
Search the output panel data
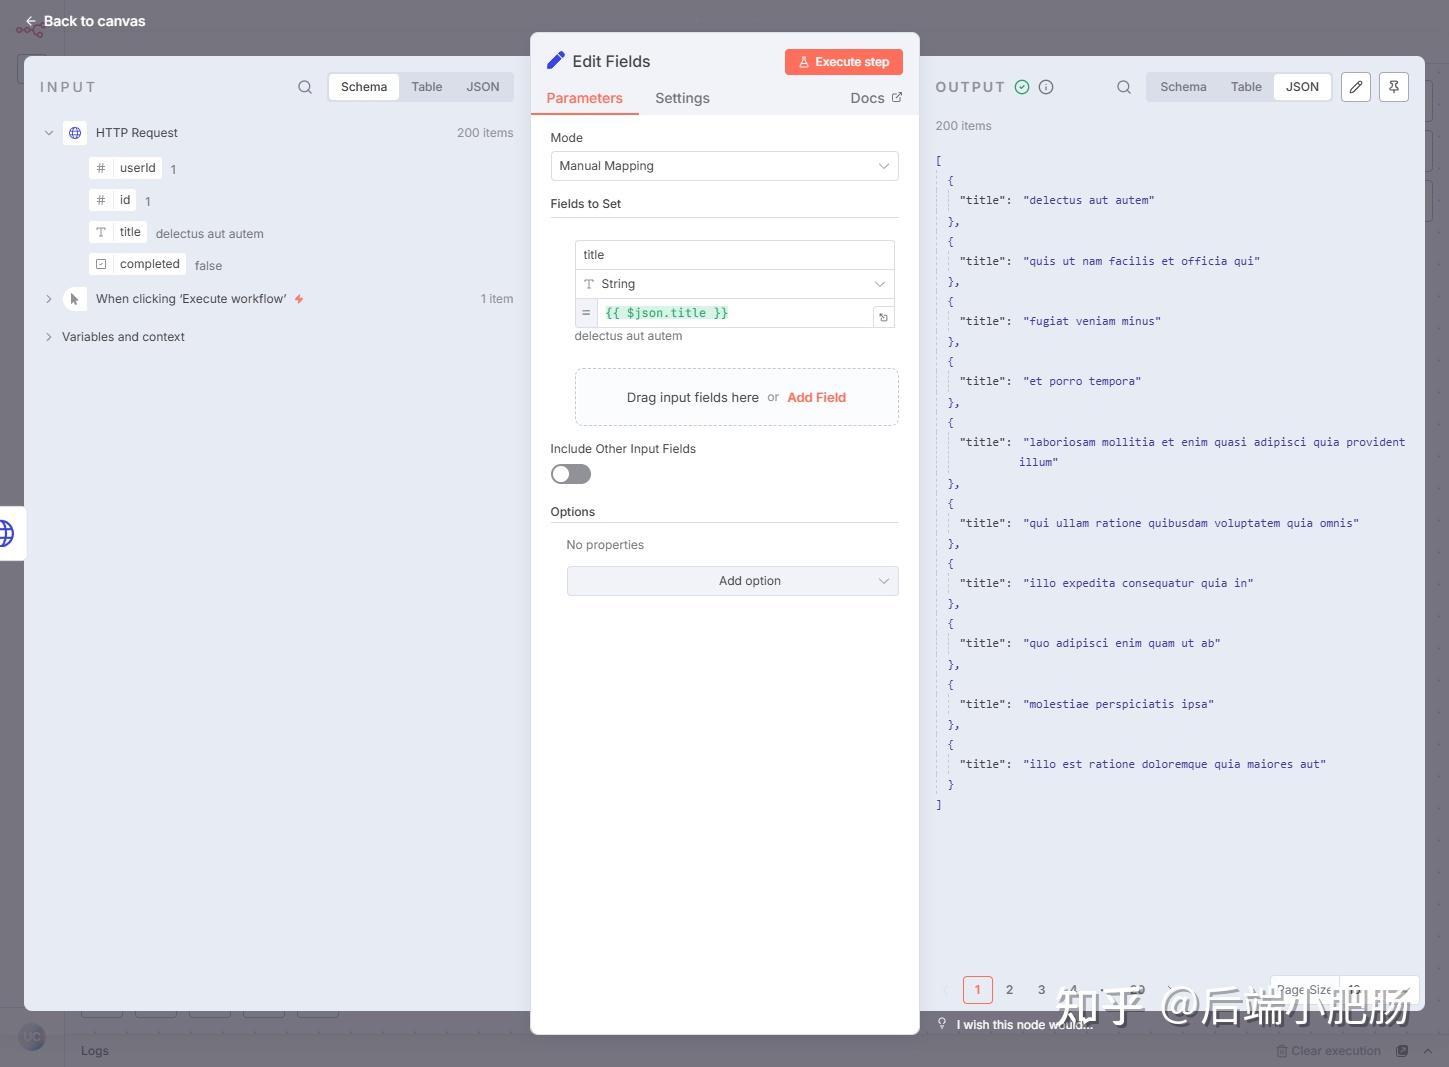(x=1124, y=87)
